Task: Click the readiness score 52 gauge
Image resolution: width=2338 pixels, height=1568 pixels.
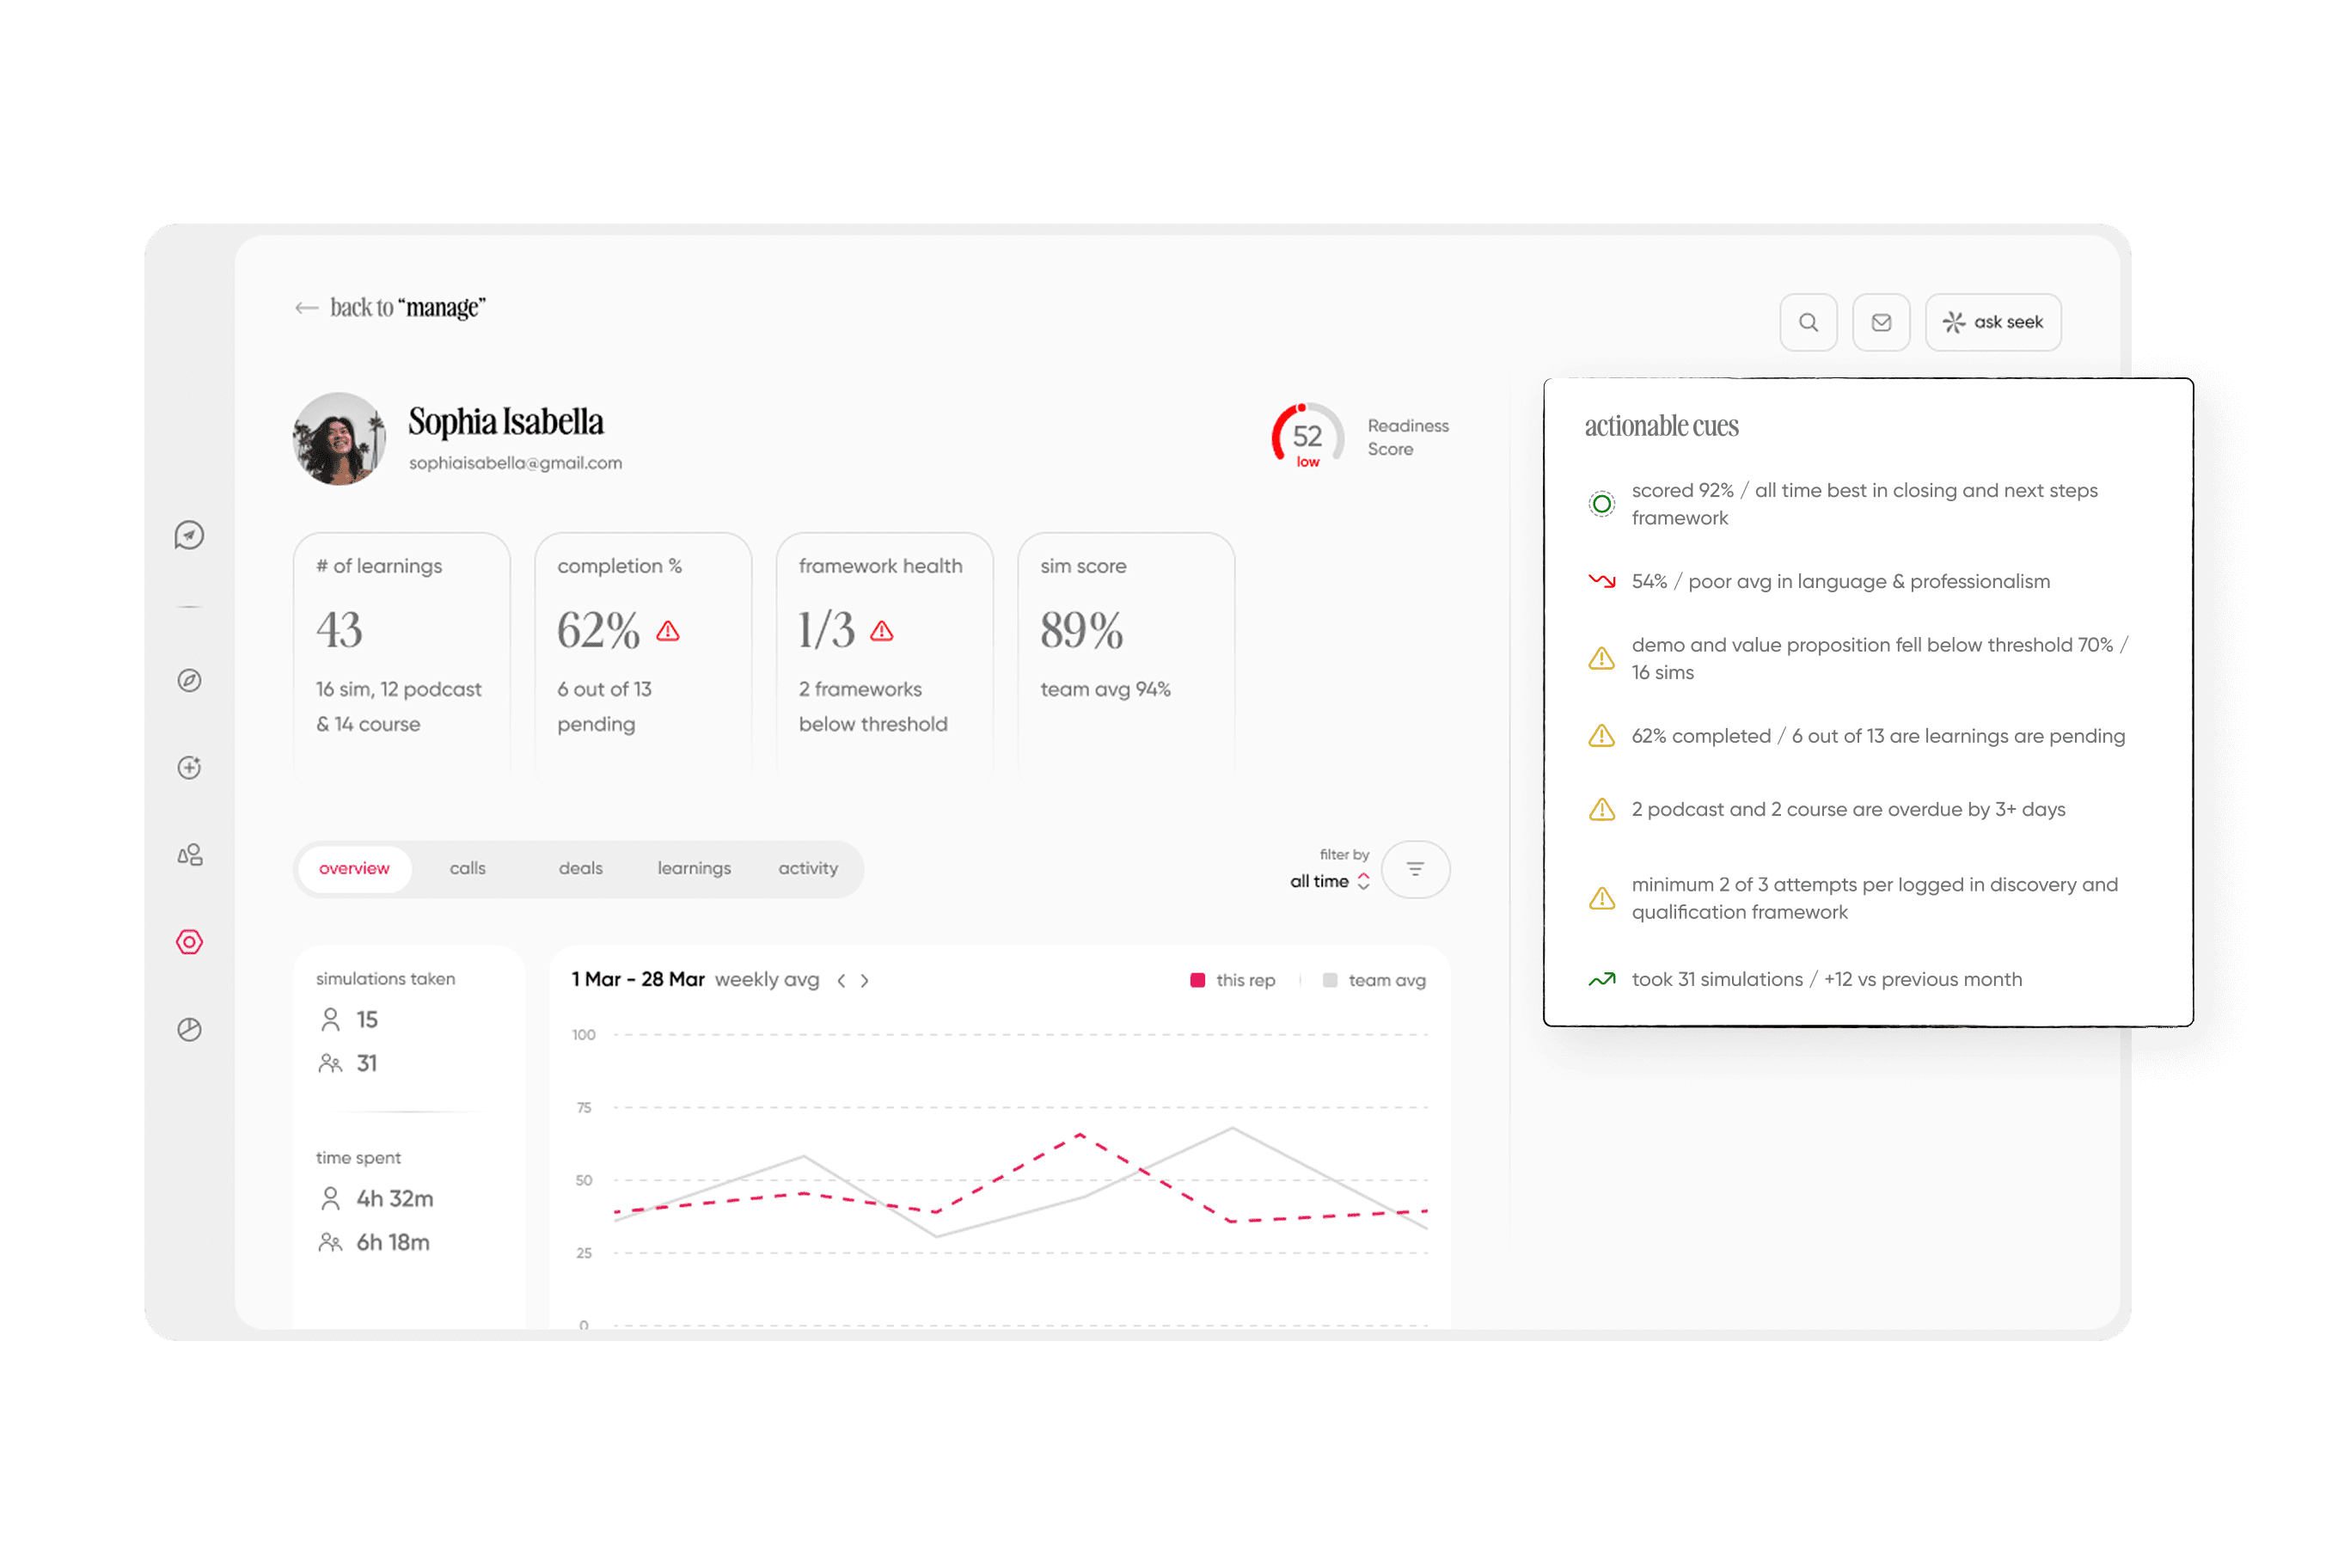Action: click(x=1307, y=437)
